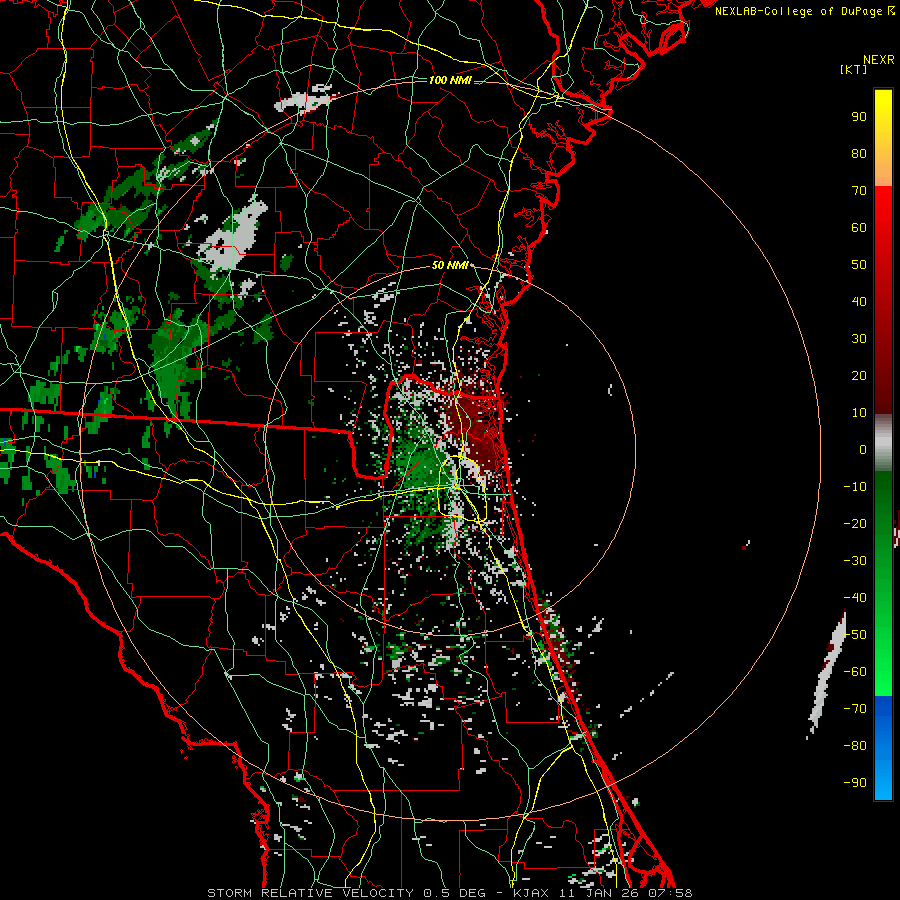Click the -10 scale value

tap(855, 487)
